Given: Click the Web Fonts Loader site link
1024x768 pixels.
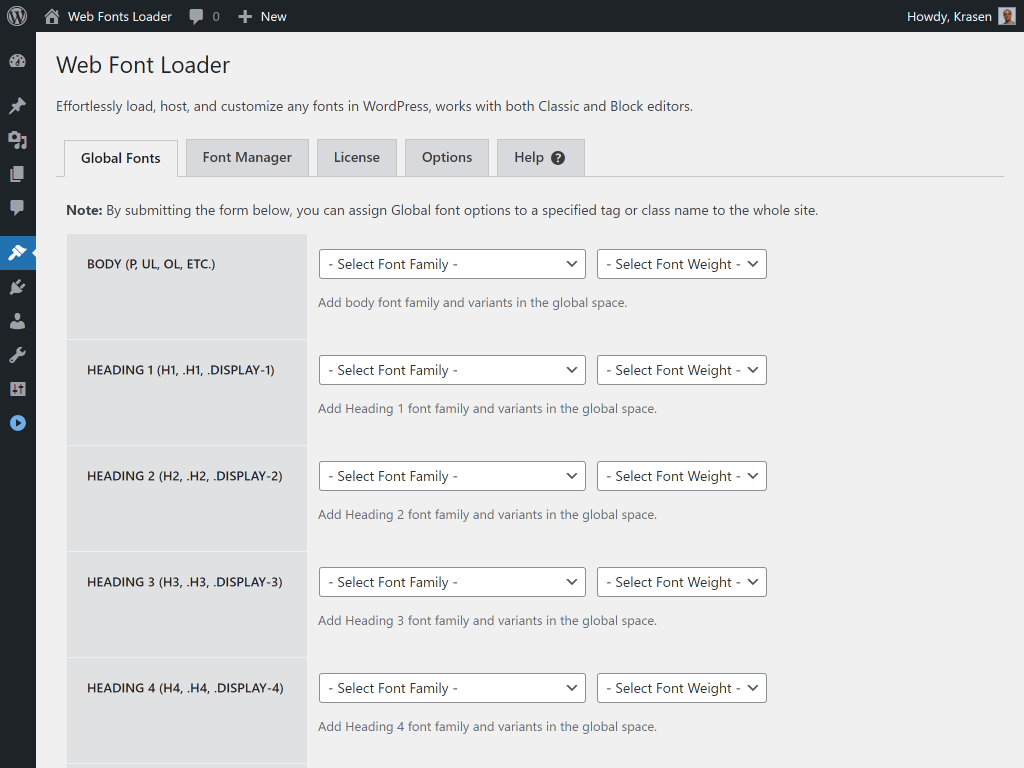Looking at the screenshot, I should pos(120,16).
